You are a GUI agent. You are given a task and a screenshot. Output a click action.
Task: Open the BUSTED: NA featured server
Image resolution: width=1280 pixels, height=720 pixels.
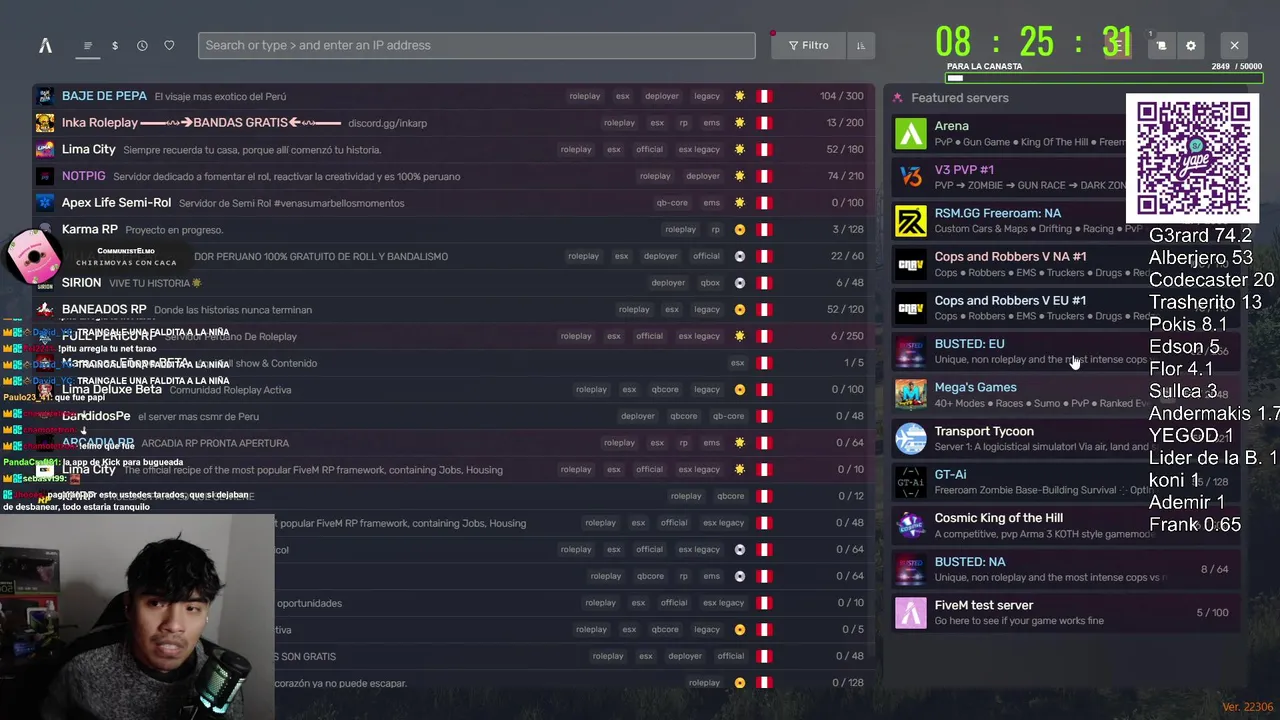pos(1066,569)
